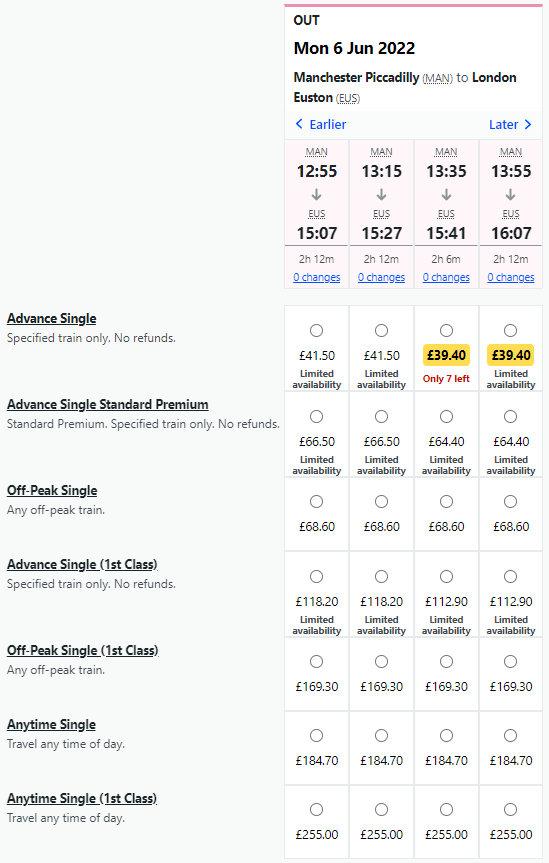Open Advance Single Standard Premium info
Screen dimensions: 549x863
(x=108, y=405)
